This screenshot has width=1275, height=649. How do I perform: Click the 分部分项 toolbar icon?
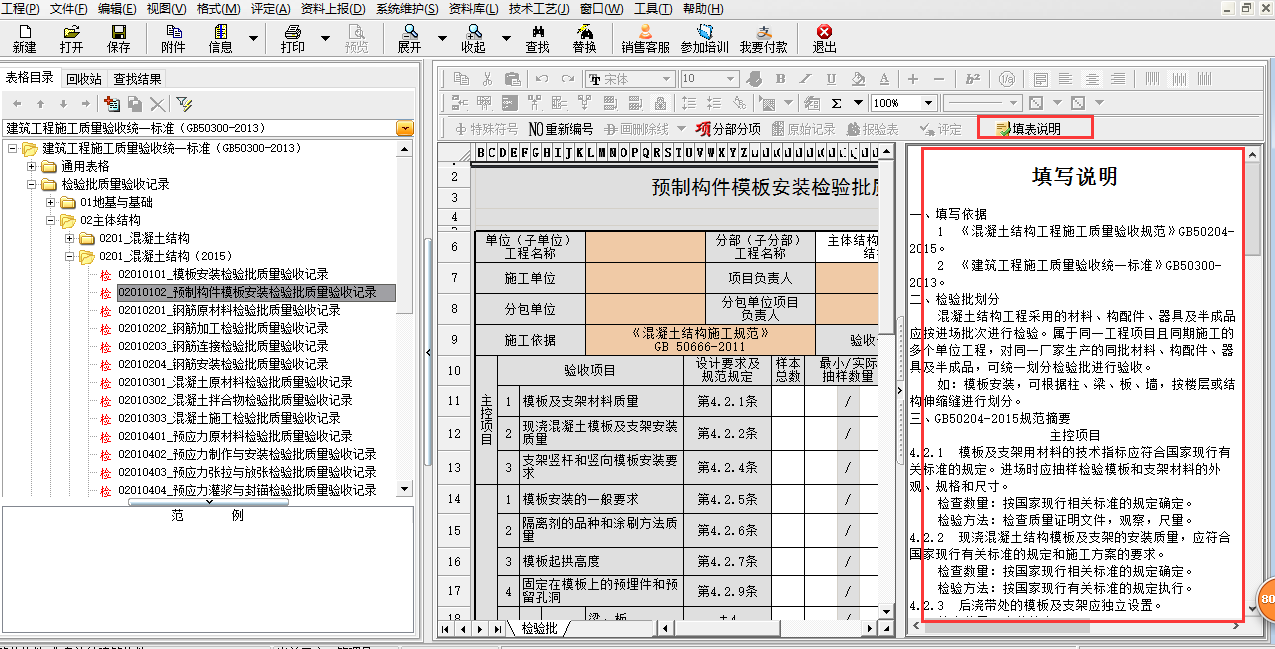pyautogui.click(x=728, y=129)
